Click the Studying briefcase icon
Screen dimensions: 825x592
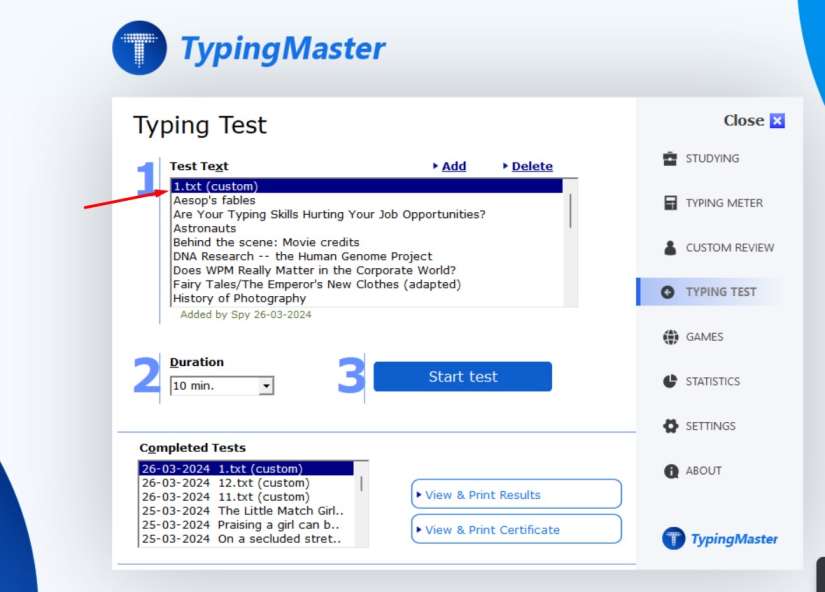click(x=670, y=158)
